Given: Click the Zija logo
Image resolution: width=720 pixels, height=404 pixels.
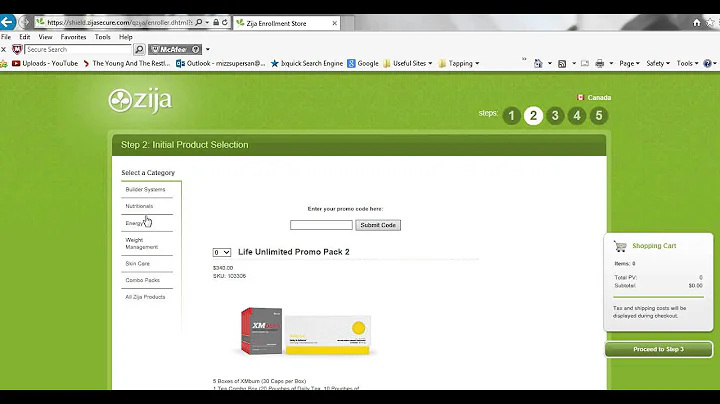Looking at the screenshot, I should tap(140, 101).
